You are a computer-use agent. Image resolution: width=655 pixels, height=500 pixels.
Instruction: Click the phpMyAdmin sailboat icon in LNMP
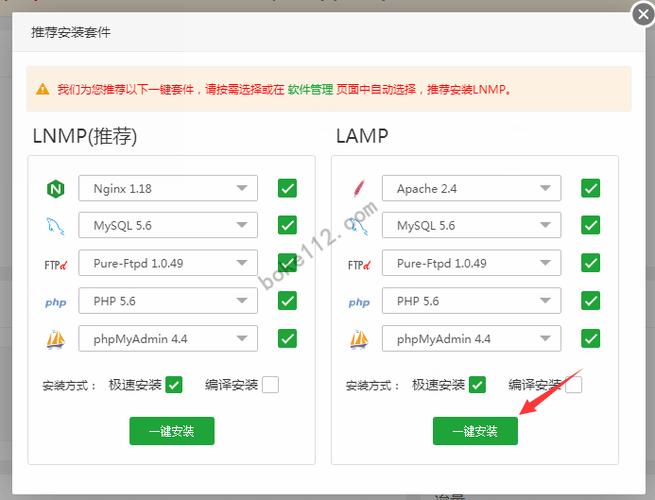56,339
